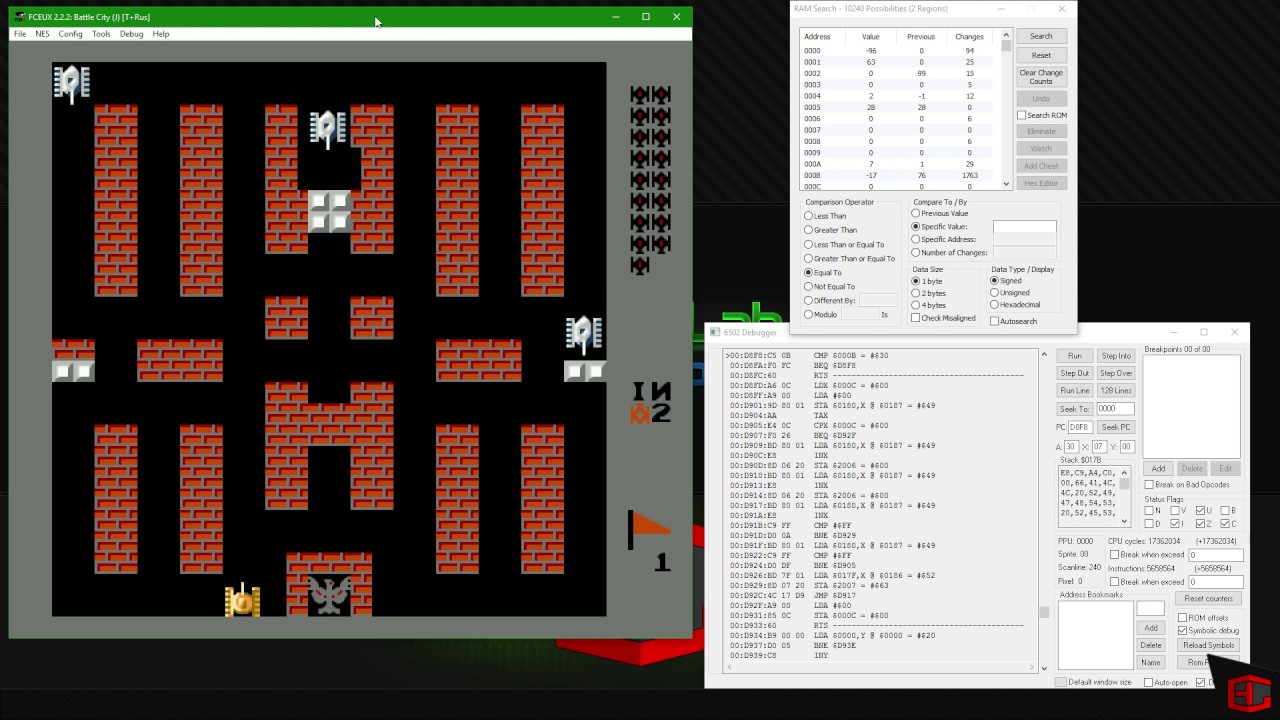Click the Undo button in RAM Search
The image size is (1280, 720).
pos(1041,99)
